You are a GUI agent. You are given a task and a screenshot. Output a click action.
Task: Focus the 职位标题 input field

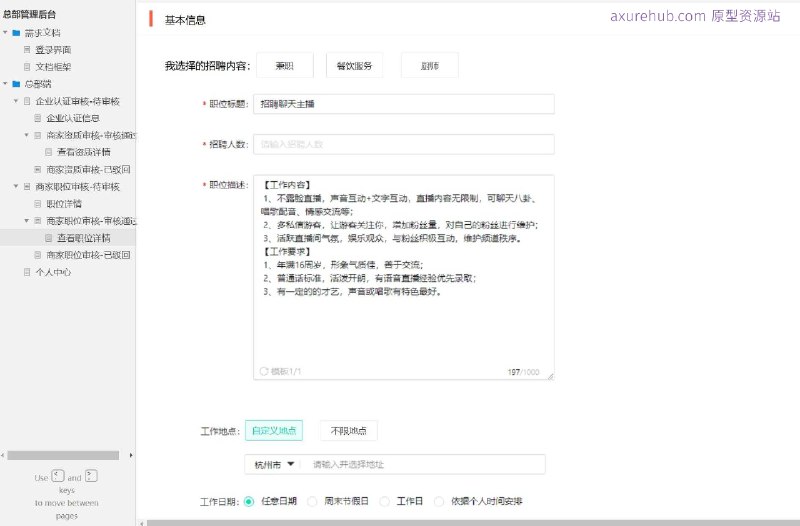click(x=404, y=104)
